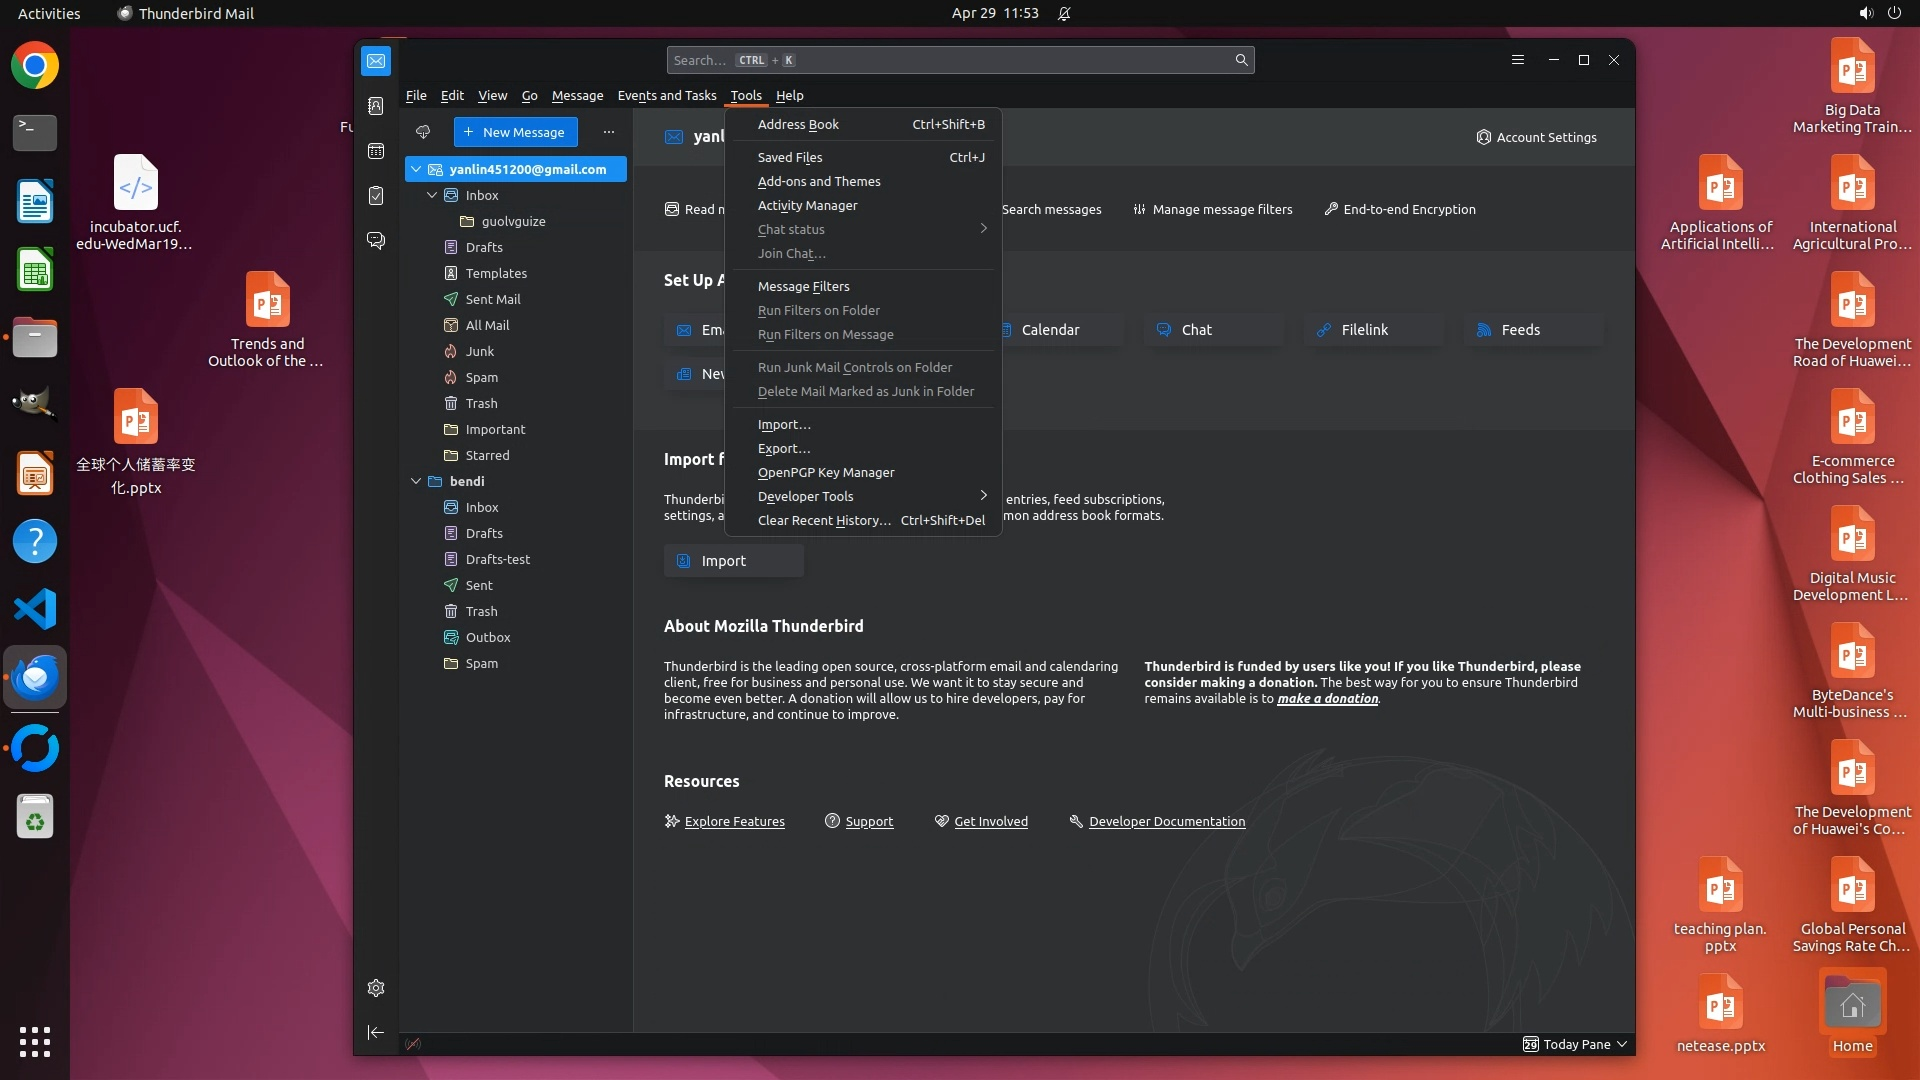Image resolution: width=1920 pixels, height=1080 pixels.
Task: Toggle the offline status icon in status bar
Action: [413, 1044]
